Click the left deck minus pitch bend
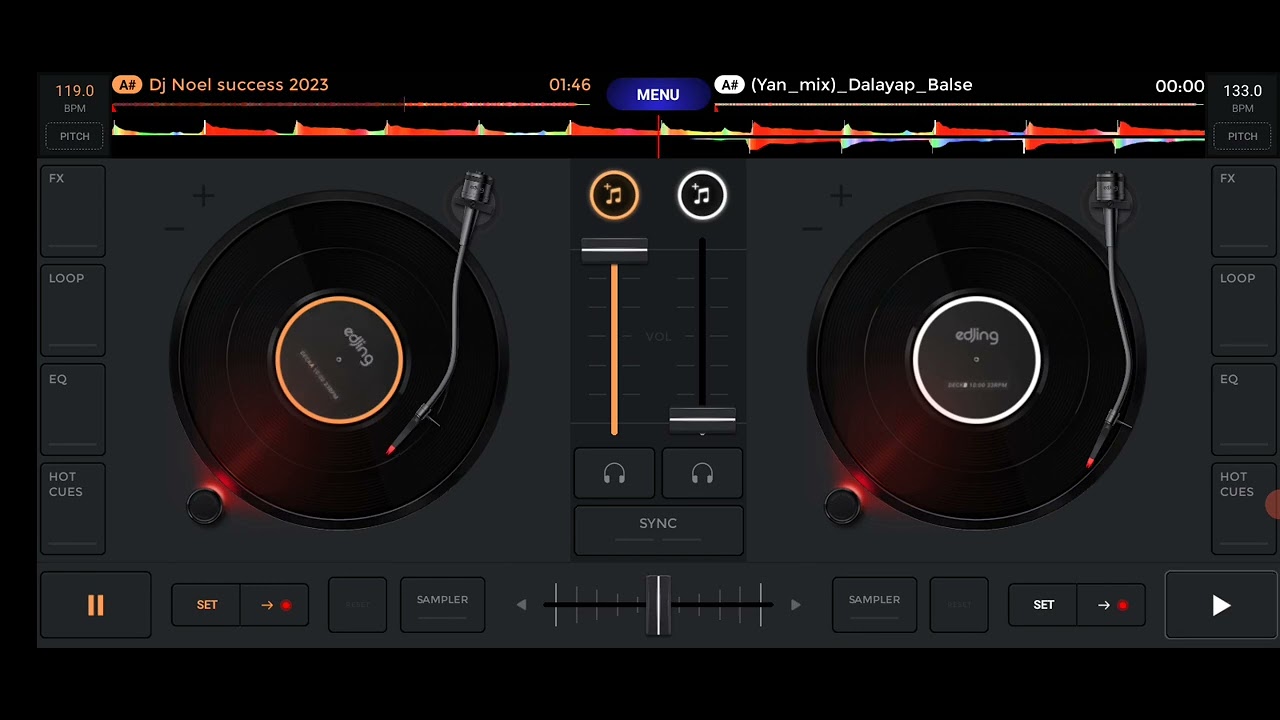The image size is (1280, 720). (x=174, y=229)
